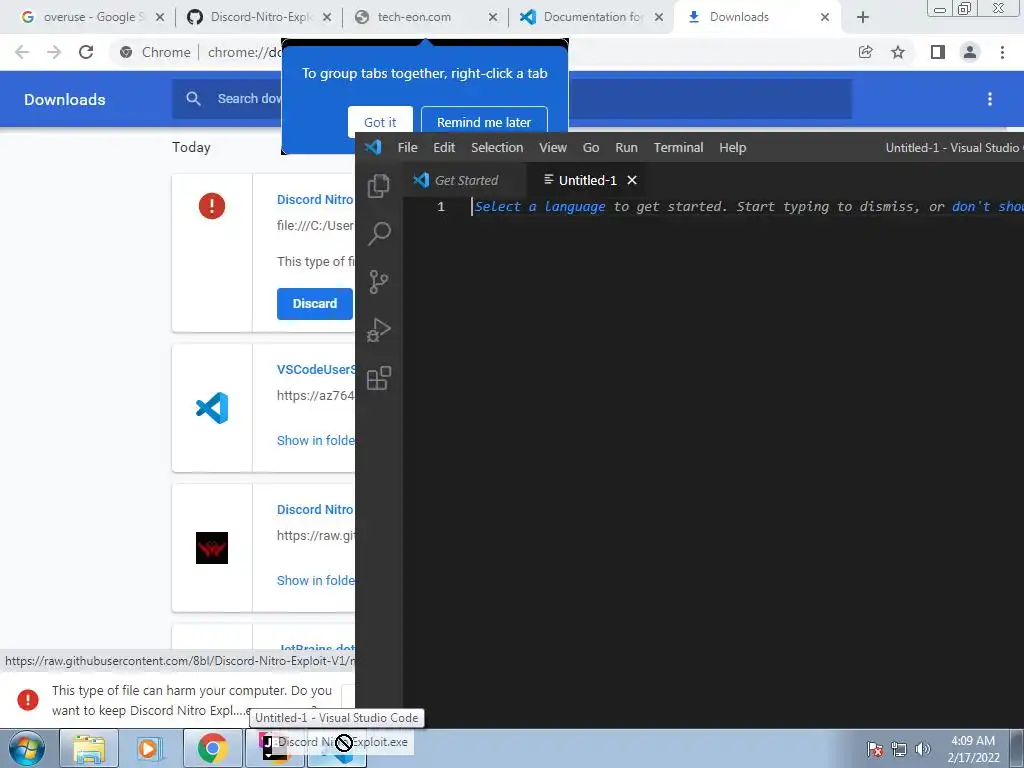1024x768 pixels.
Task: Bookmark this tab with star icon
Action: [x=898, y=52]
